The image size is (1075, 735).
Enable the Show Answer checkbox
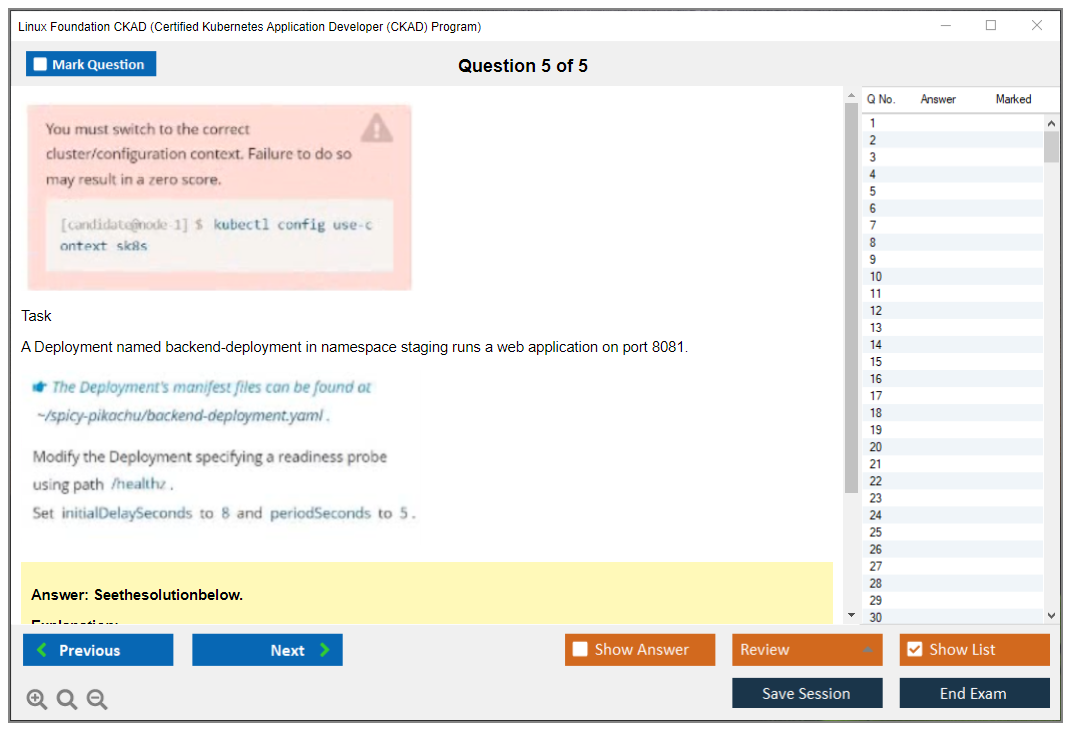pos(580,650)
